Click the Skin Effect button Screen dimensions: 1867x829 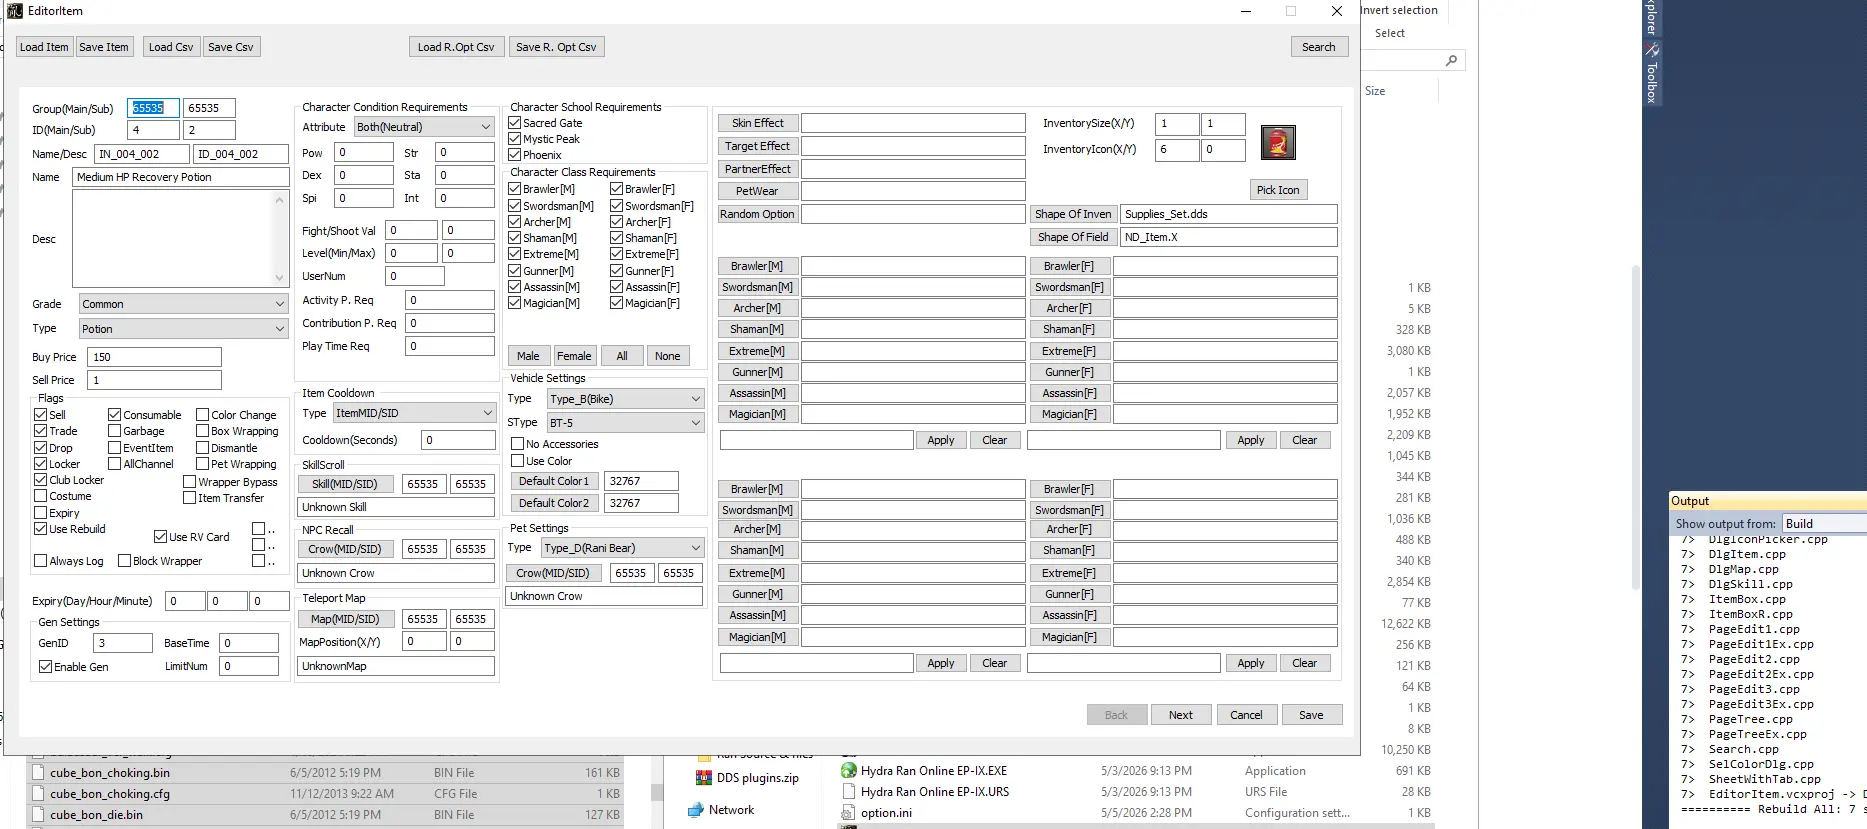pyautogui.click(x=758, y=123)
